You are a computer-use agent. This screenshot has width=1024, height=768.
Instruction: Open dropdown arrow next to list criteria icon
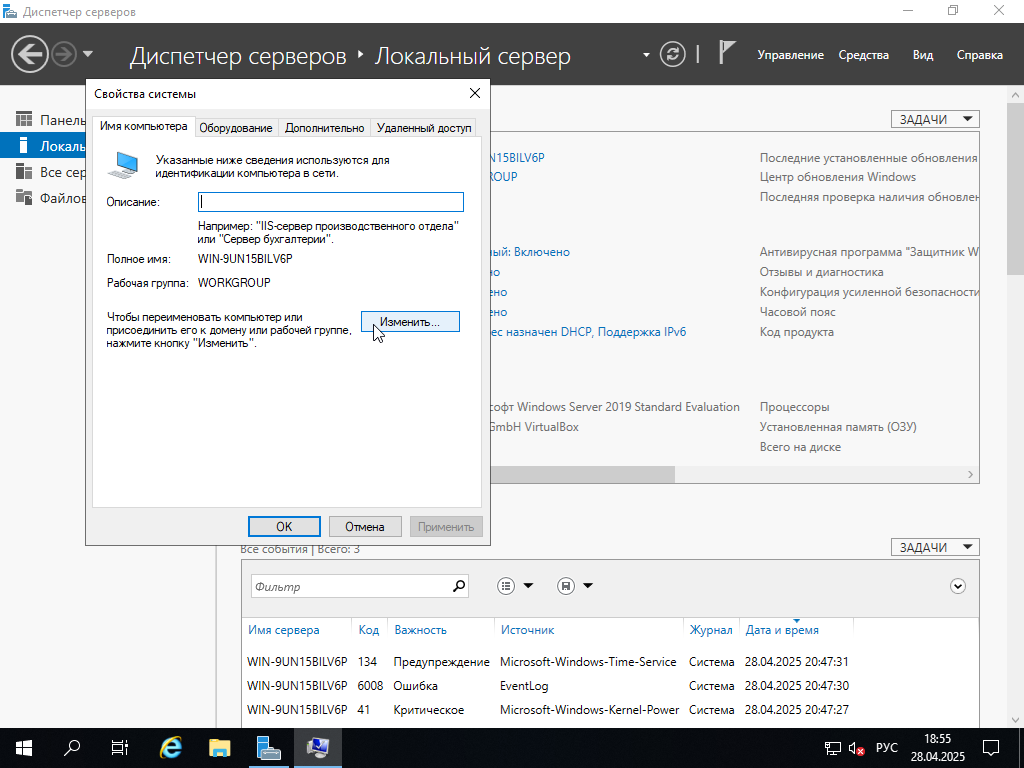528,586
